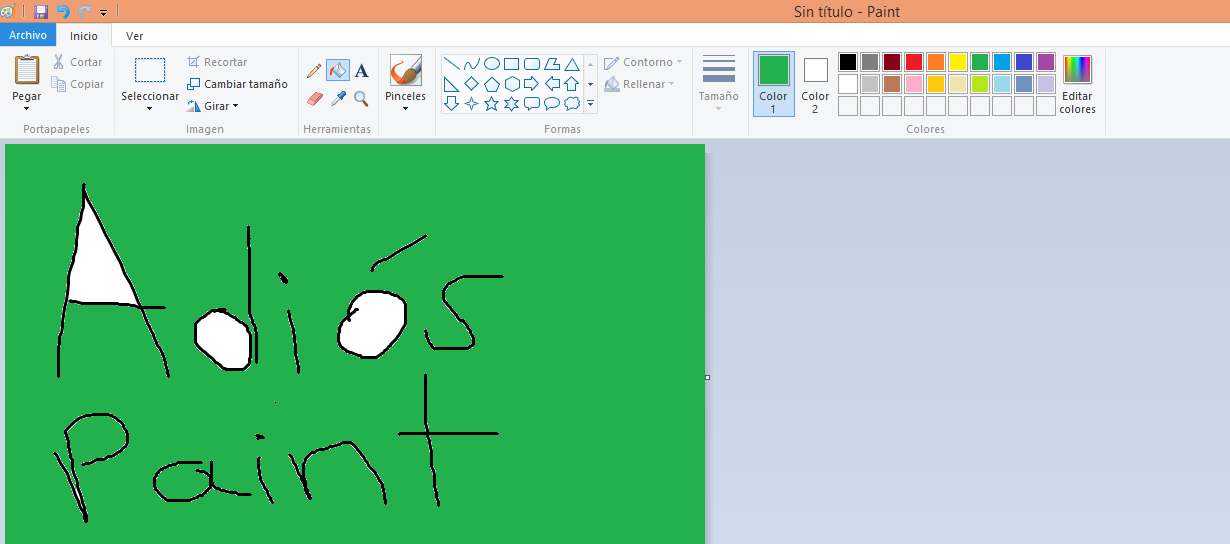Click the Copiar button
The image size is (1230, 544).
(78, 84)
